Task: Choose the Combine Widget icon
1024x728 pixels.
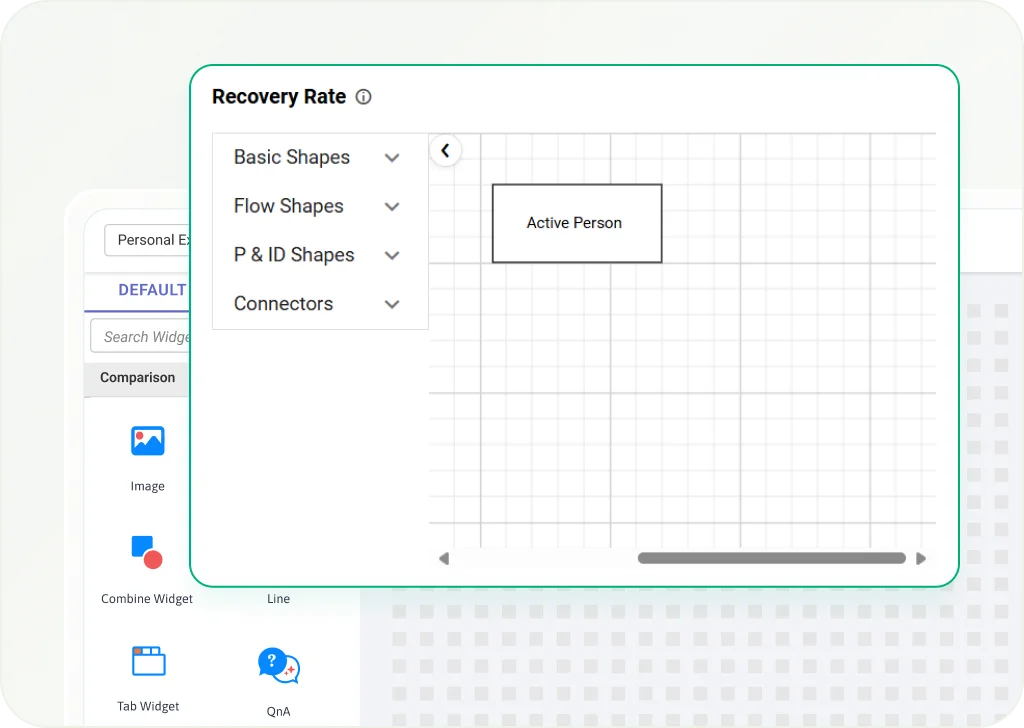Action: point(147,552)
